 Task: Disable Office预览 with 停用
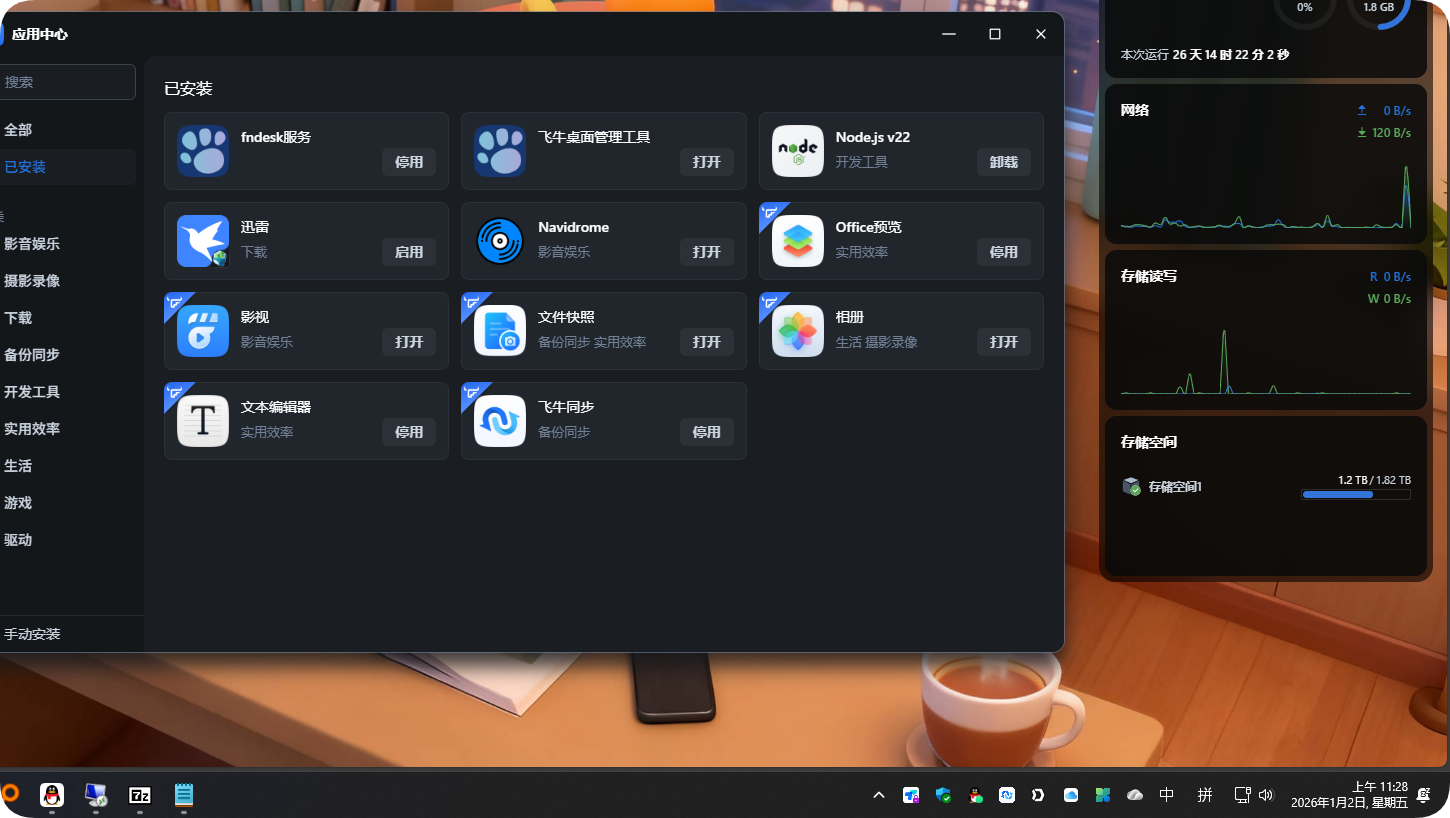(1004, 252)
